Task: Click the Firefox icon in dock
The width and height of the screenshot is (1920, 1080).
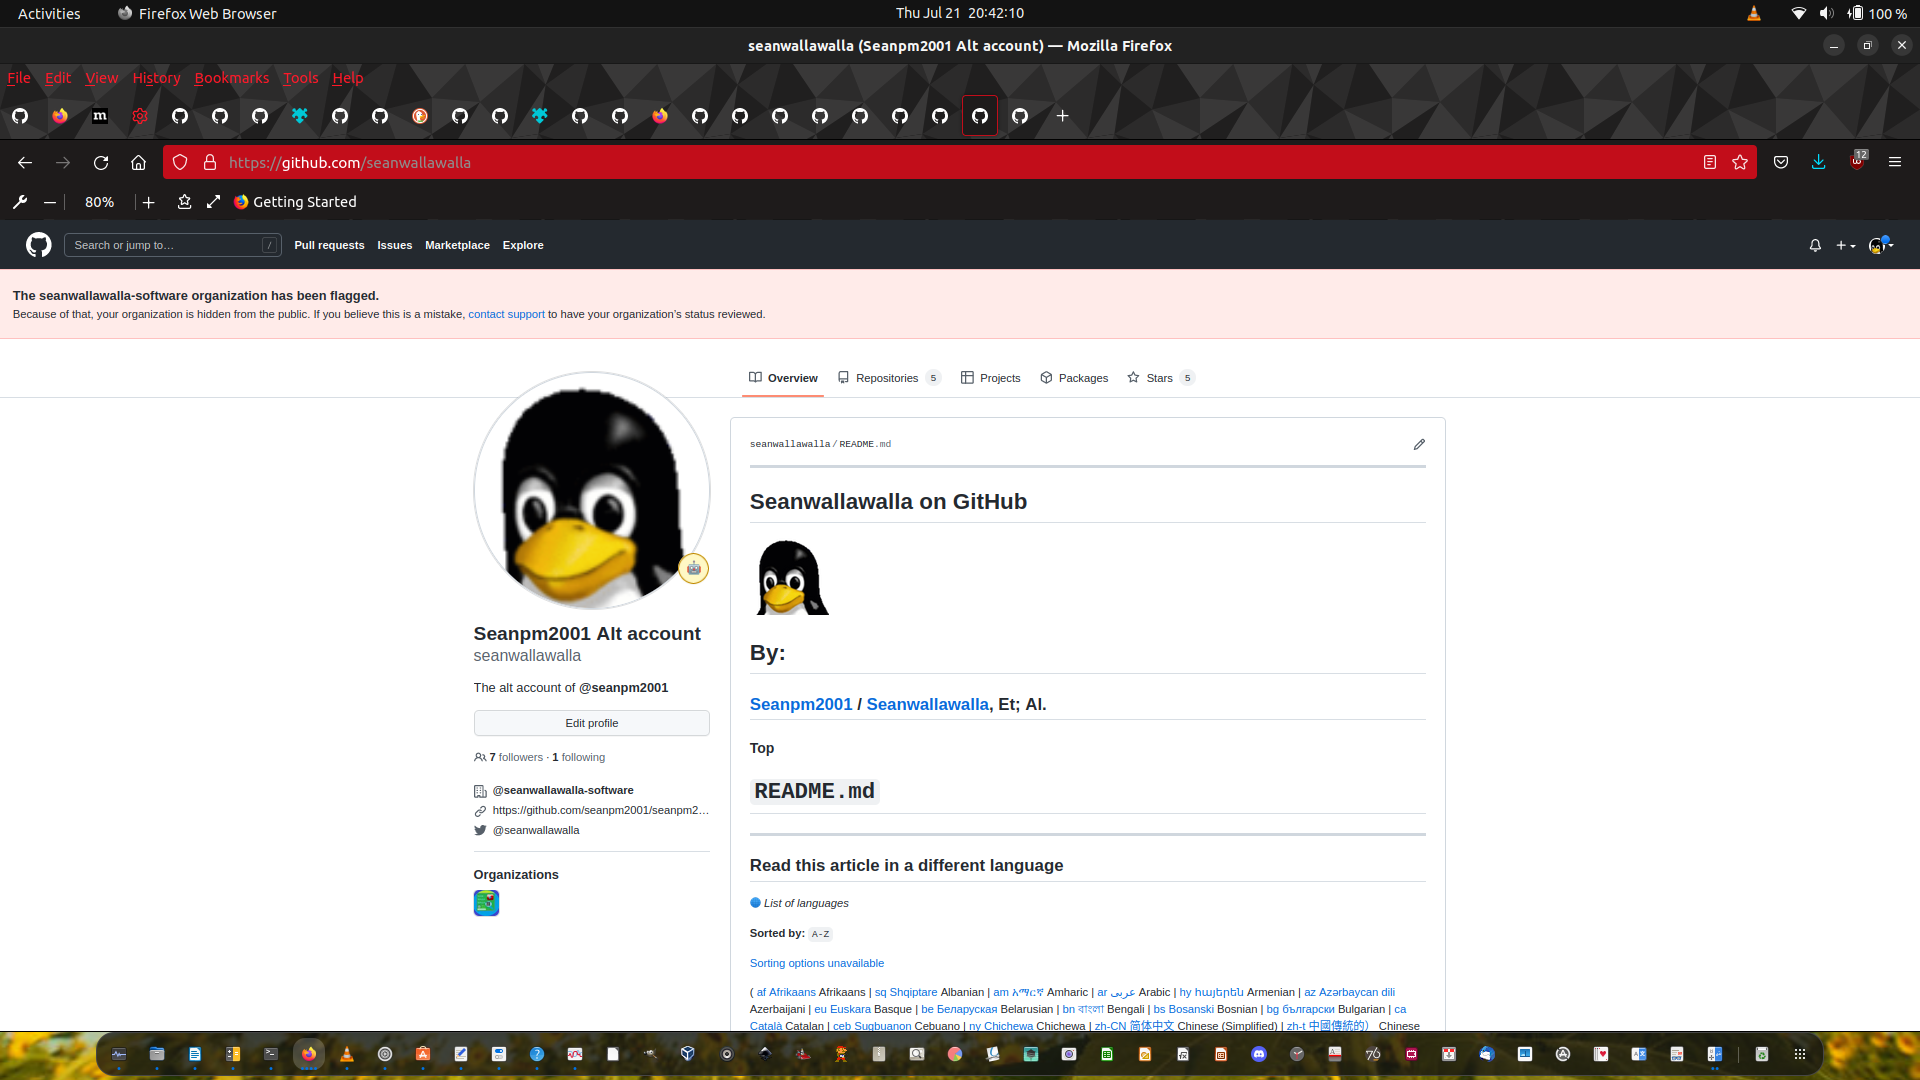Action: pyautogui.click(x=309, y=1054)
